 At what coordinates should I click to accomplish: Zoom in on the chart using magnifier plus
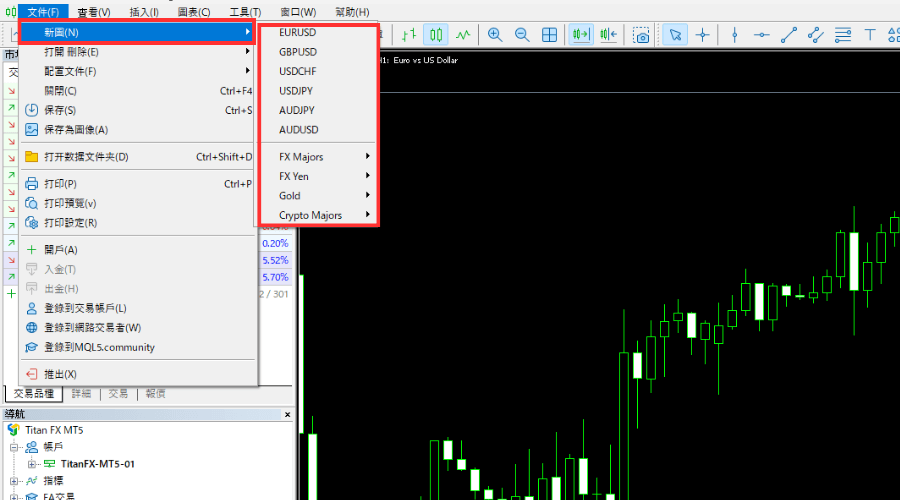(x=495, y=35)
